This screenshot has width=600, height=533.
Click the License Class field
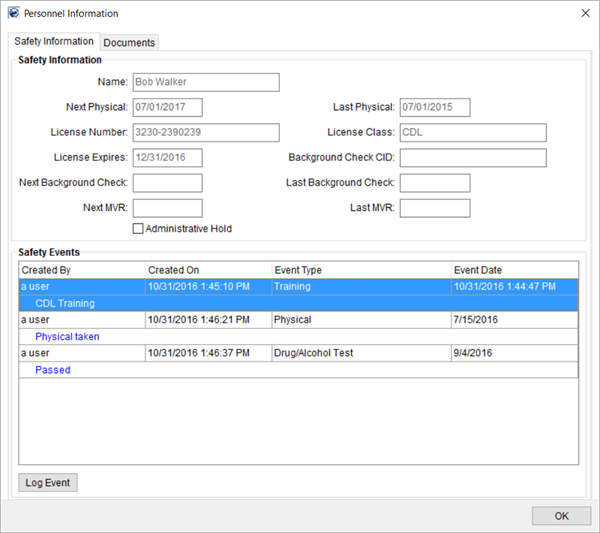(472, 133)
